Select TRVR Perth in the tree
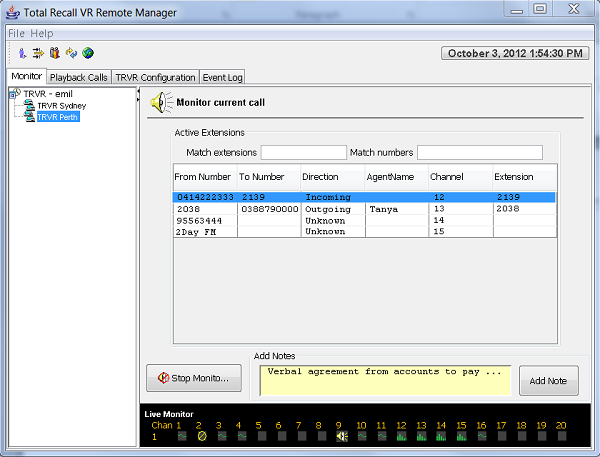Screen dimensions: 600x457 click(x=58, y=117)
